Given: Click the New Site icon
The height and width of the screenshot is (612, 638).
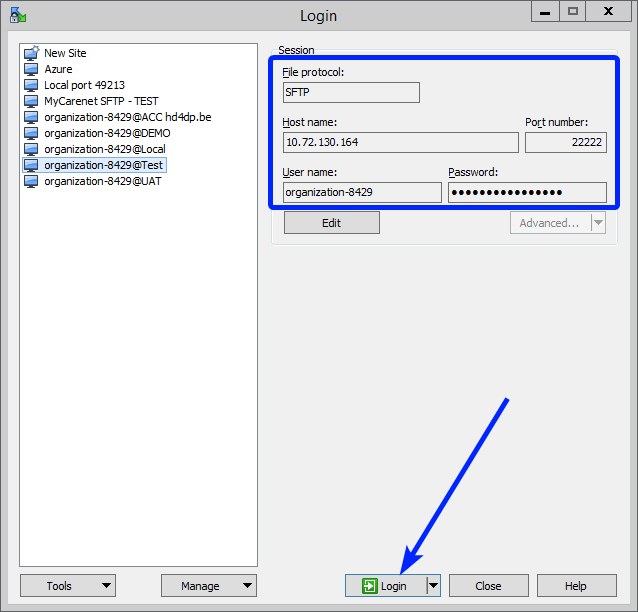Looking at the screenshot, I should click(x=31, y=53).
